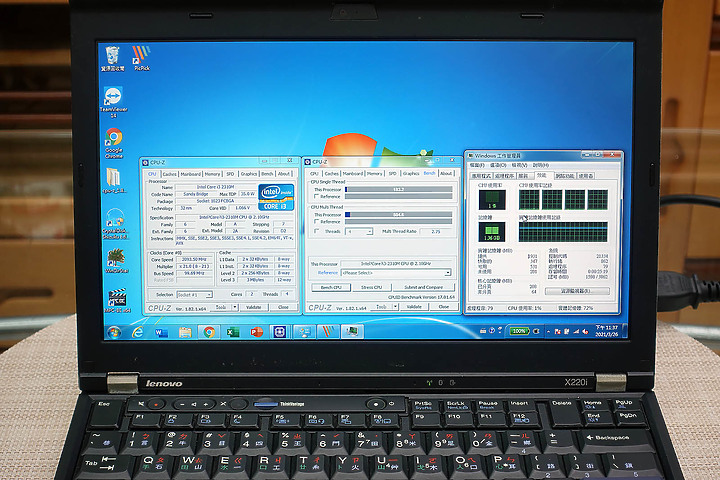The height and width of the screenshot is (480, 720).
Task: Open Graphics tab in left CPU-Z
Action: pyautogui.click(x=248, y=174)
